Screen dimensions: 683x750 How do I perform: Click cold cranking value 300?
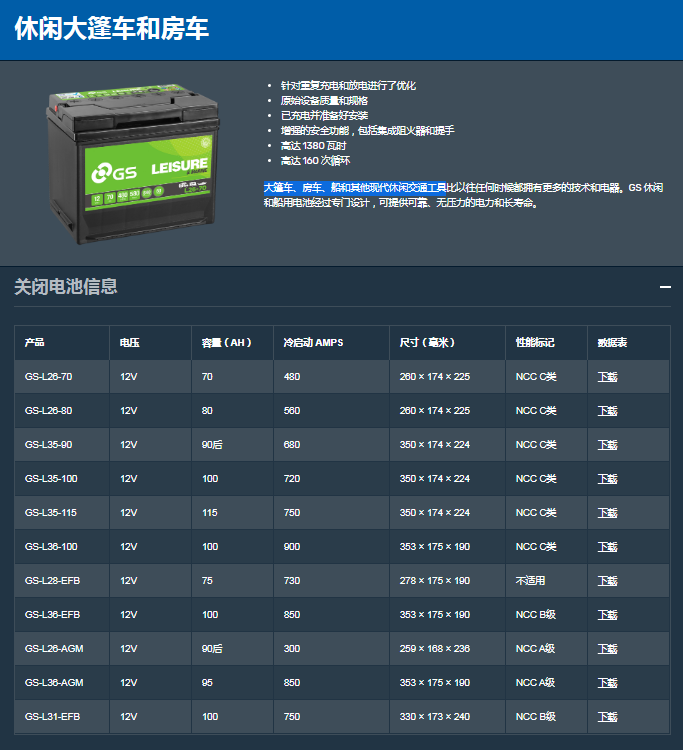(292, 649)
